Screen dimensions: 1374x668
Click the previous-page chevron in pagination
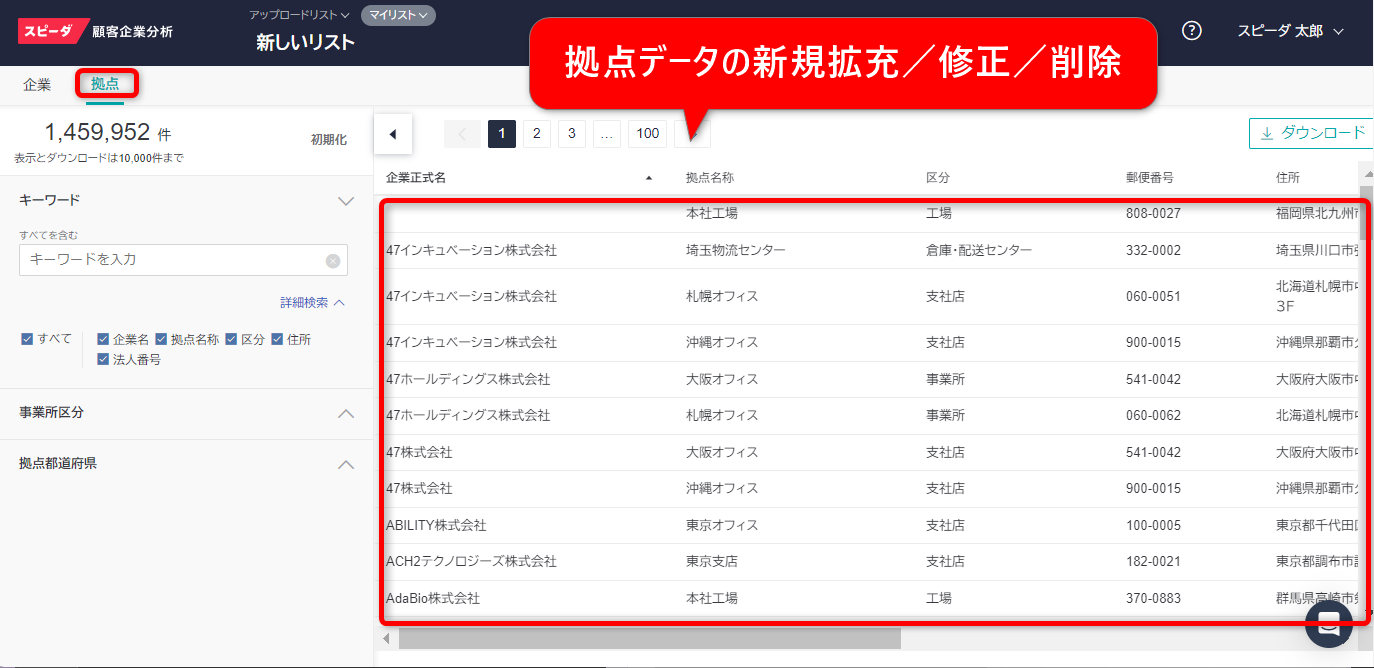click(463, 132)
